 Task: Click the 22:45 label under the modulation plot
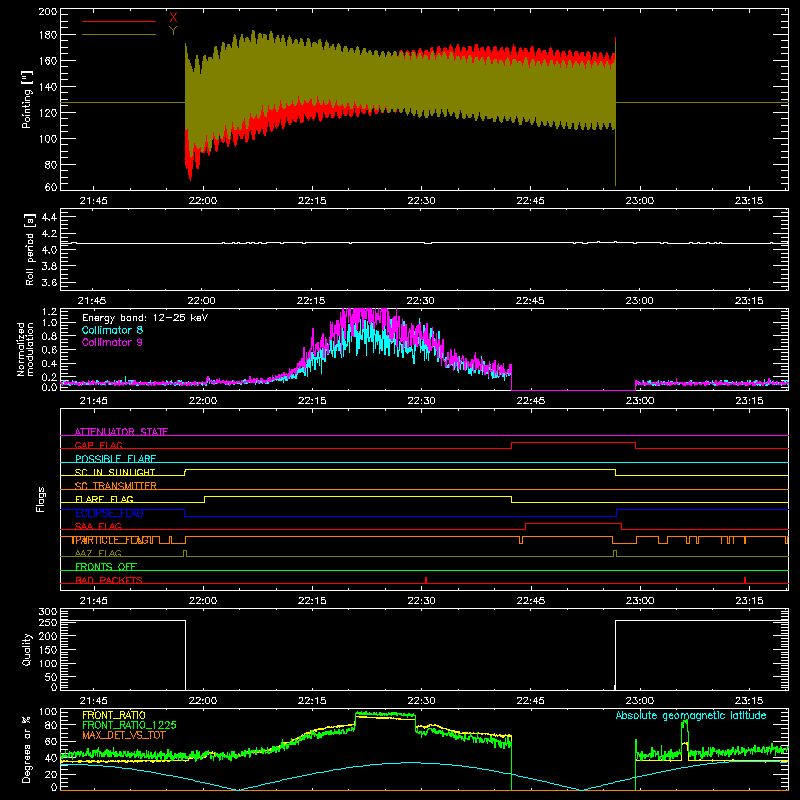pyautogui.click(x=531, y=401)
